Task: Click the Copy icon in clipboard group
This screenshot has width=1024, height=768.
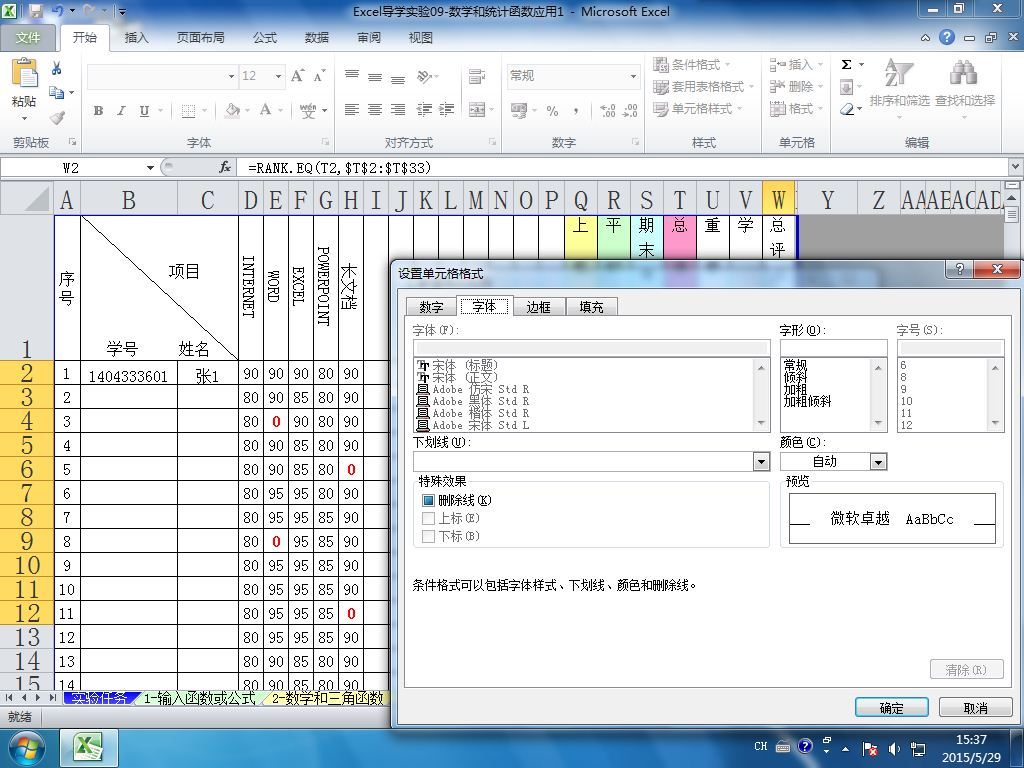Action: pos(57,93)
